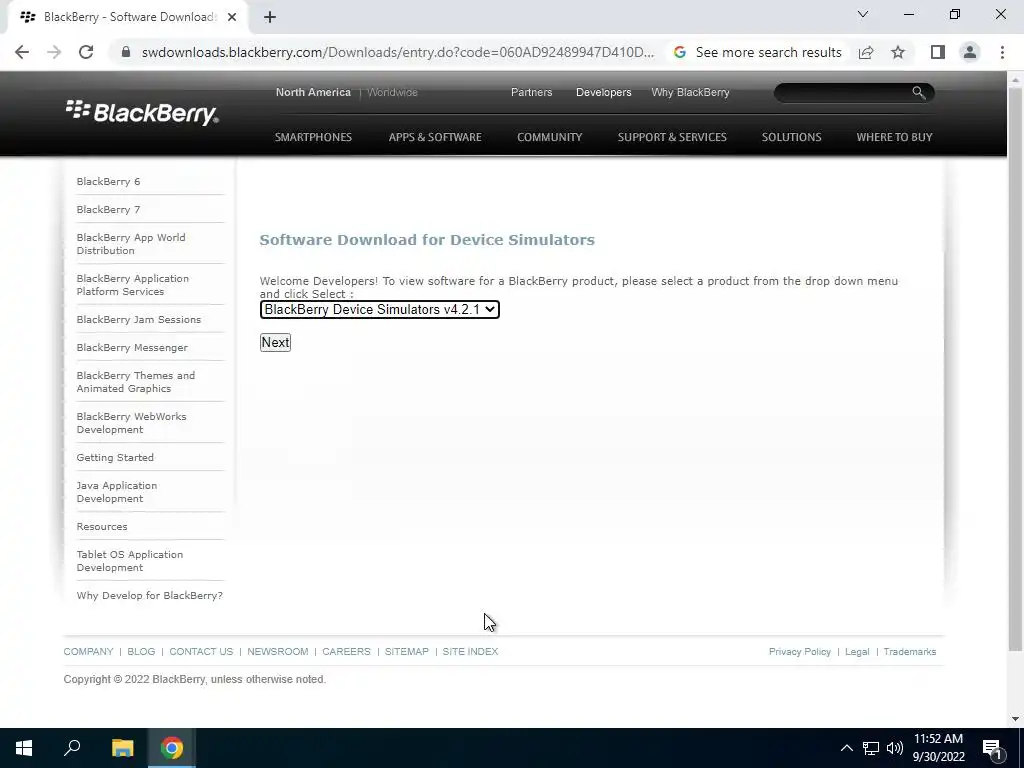Image resolution: width=1024 pixels, height=768 pixels.
Task: Open the Developers link
Action: pos(603,92)
